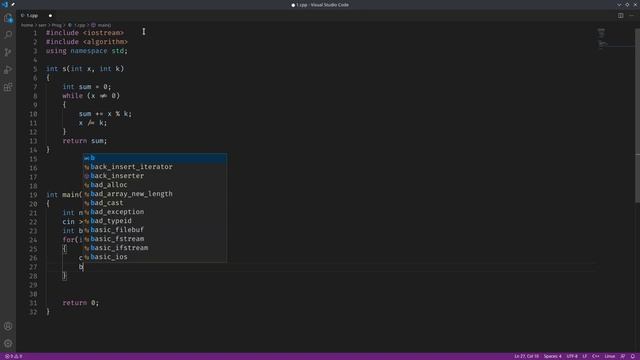Screen dimensions: 640x360
Task: Open the Manage gear icon
Action: tap(8, 343)
